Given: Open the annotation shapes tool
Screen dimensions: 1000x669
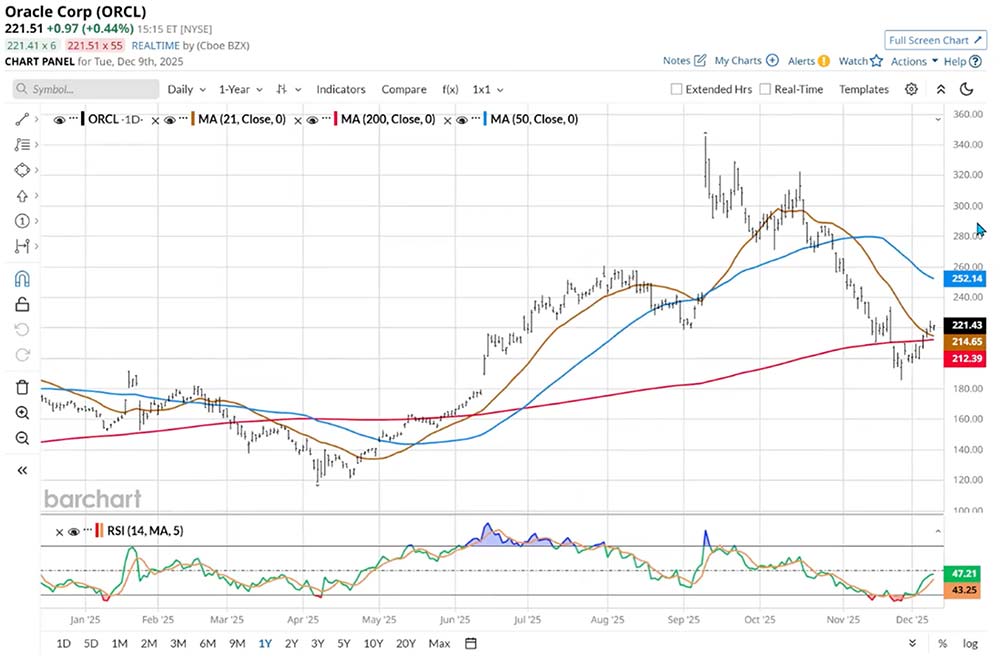Looking at the screenshot, I should [22, 169].
